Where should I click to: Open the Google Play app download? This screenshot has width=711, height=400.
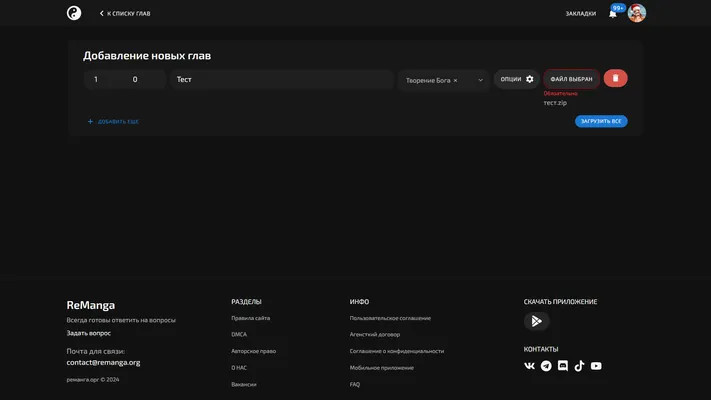pos(536,321)
